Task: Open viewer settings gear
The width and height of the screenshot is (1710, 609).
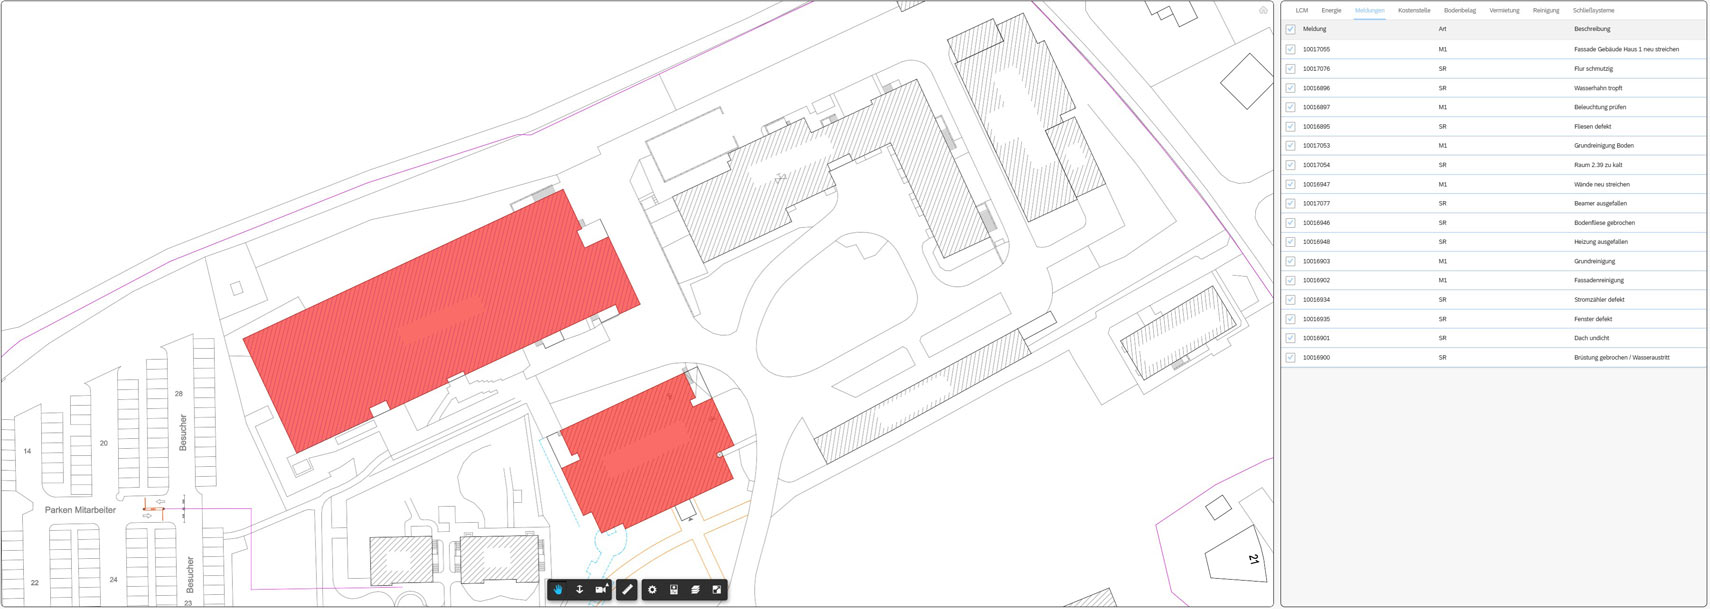Action: [652, 590]
